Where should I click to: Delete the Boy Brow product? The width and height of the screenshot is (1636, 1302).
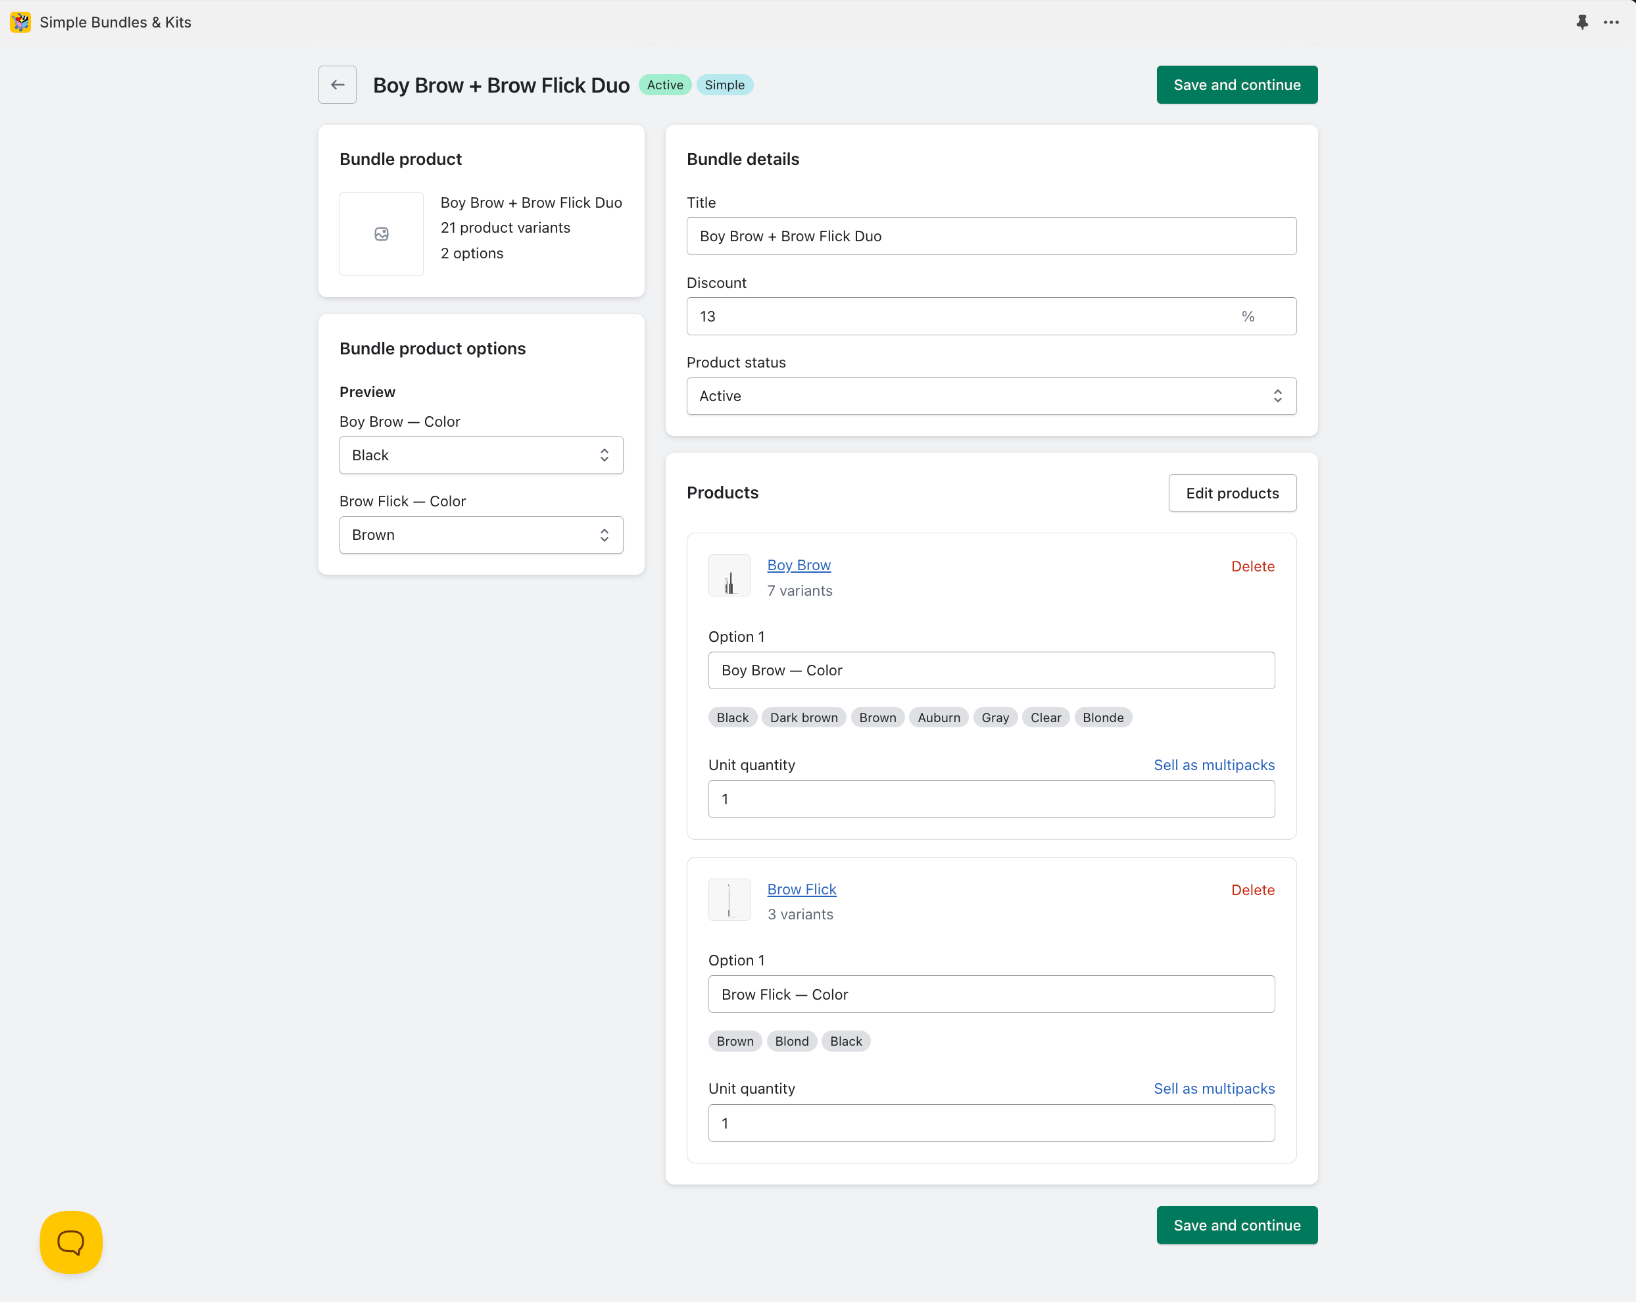pyautogui.click(x=1253, y=566)
